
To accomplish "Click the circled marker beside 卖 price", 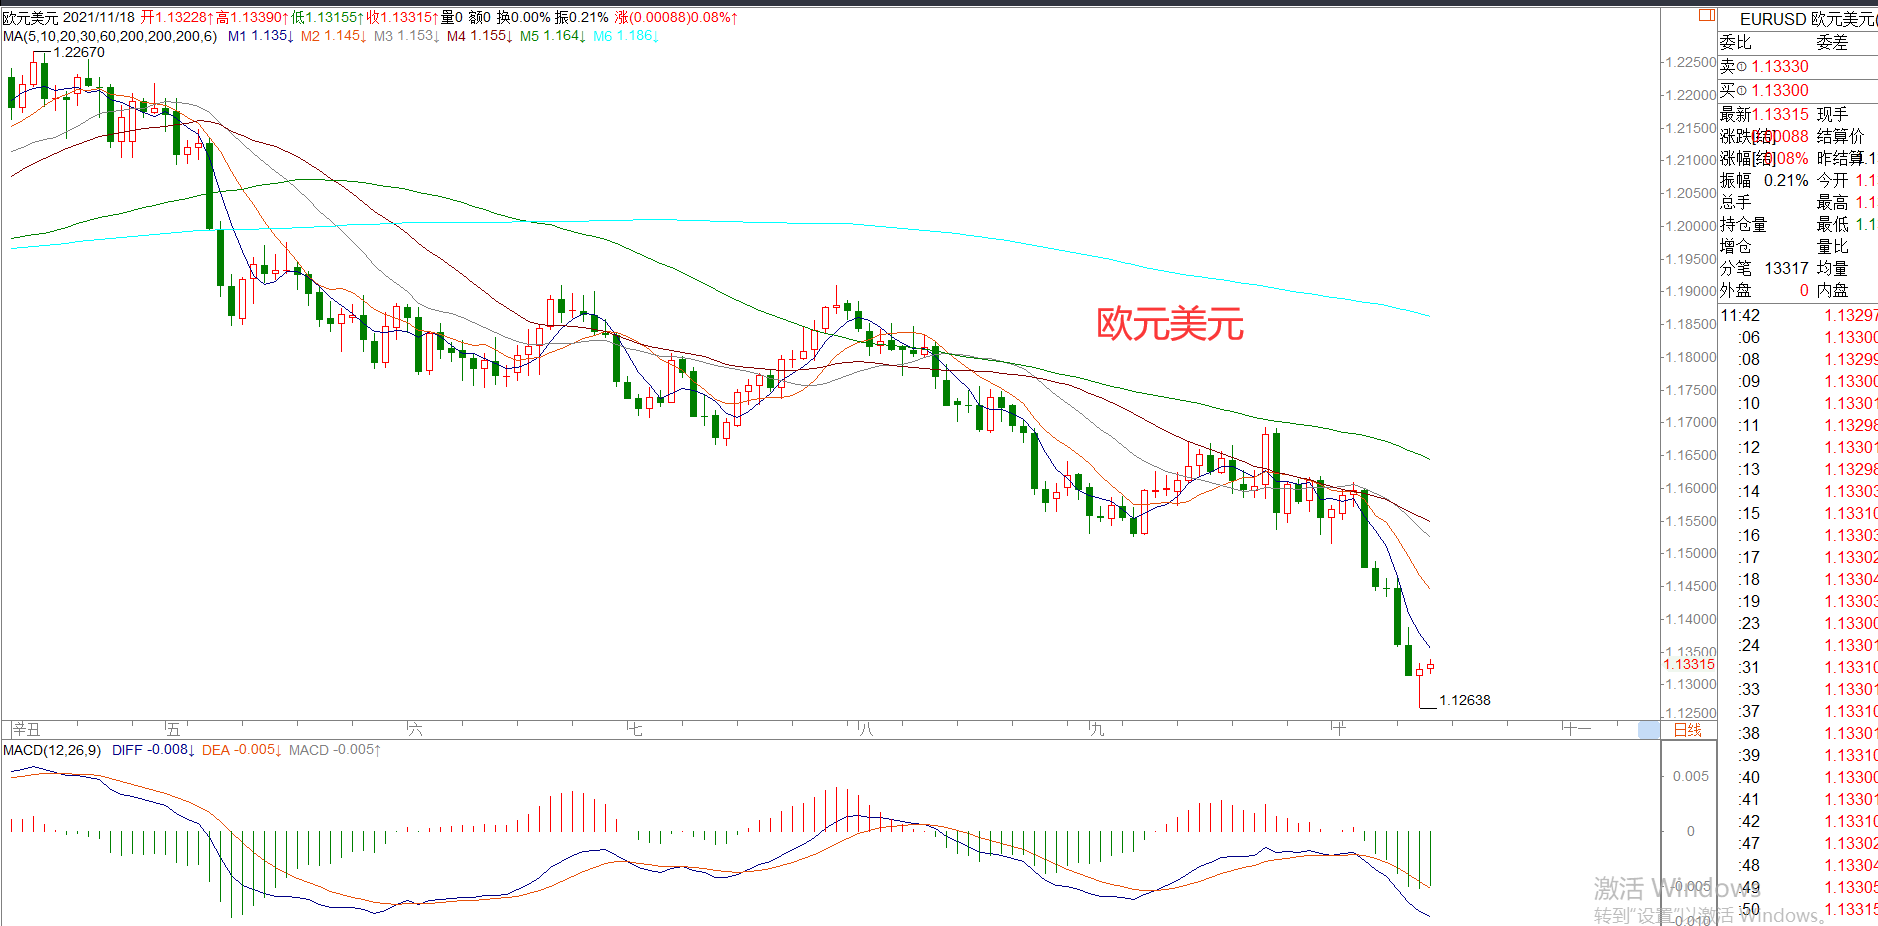I will 1741,67.
